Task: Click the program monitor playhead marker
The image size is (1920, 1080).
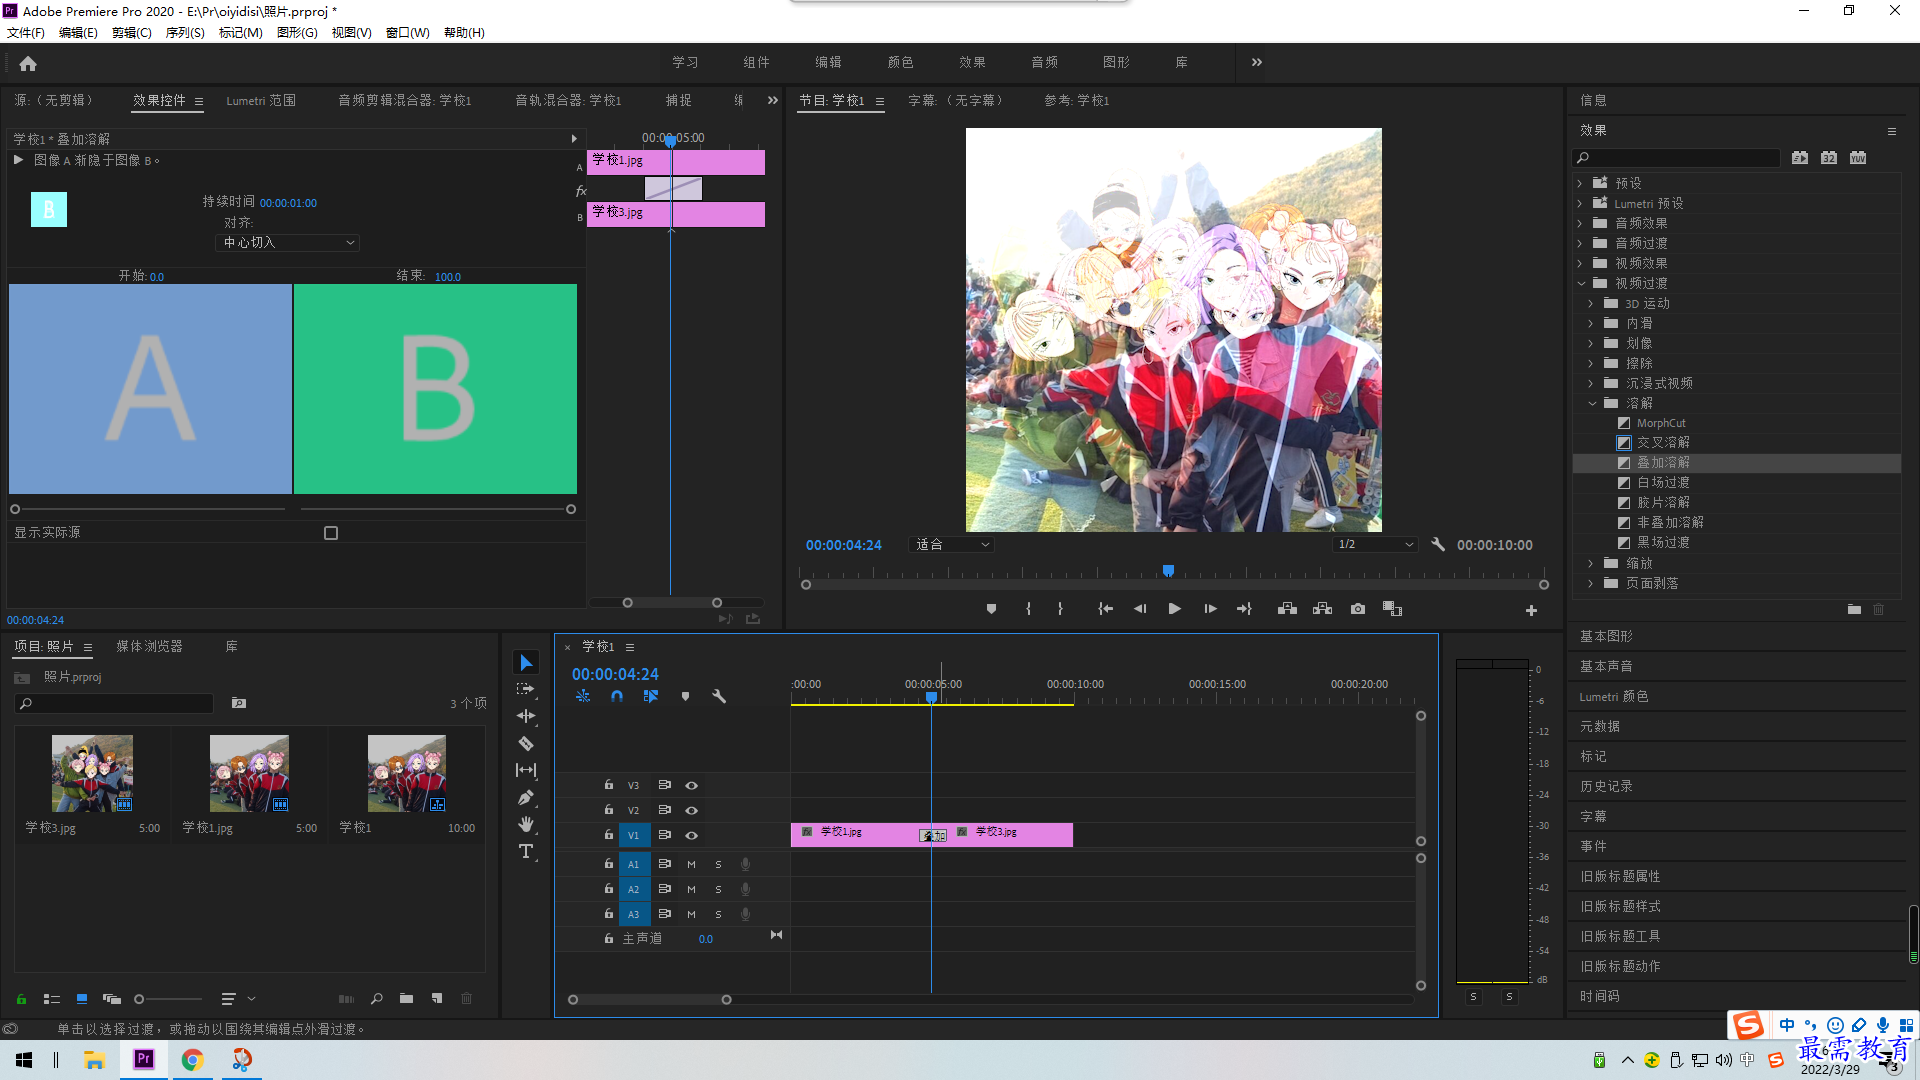Action: (x=1168, y=571)
